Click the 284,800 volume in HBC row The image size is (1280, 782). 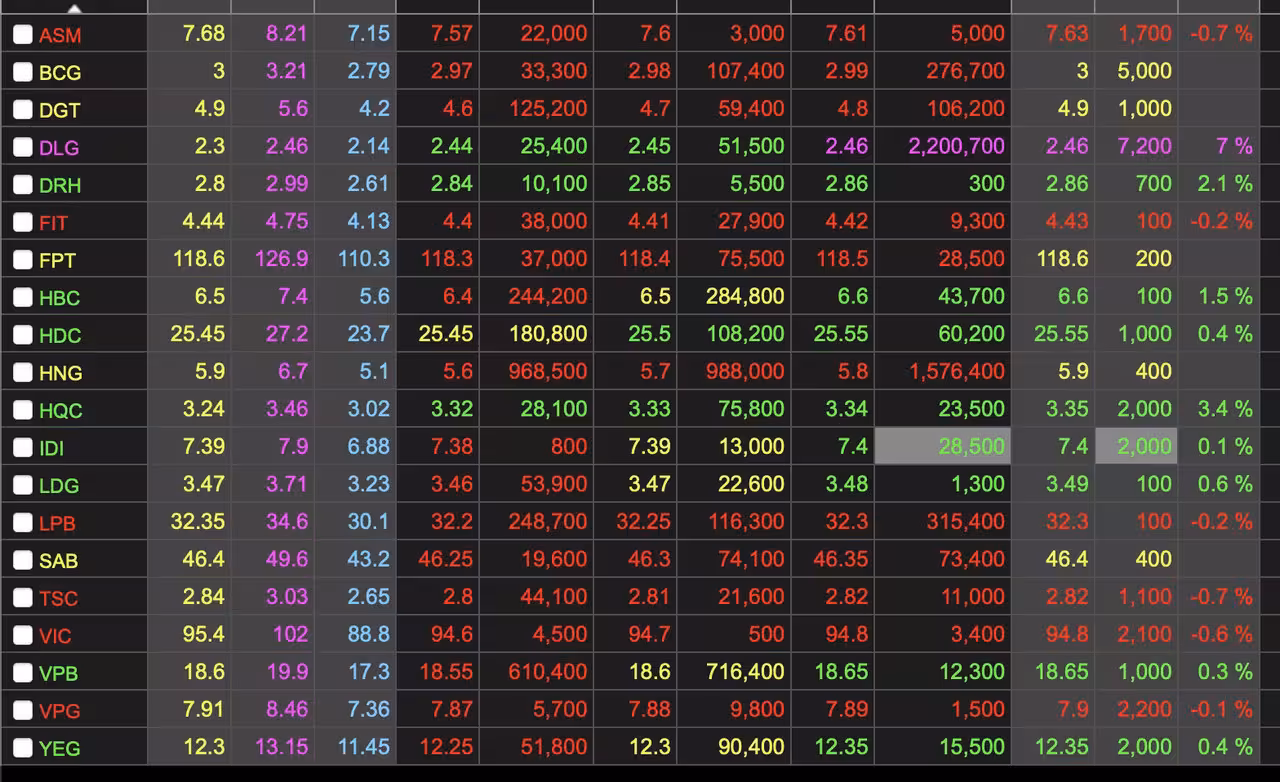coord(745,296)
